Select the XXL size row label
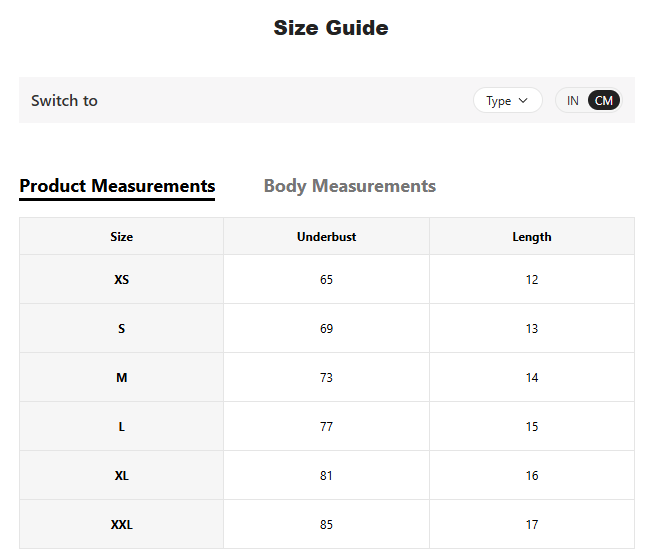The width and height of the screenshot is (651, 560). 121,524
